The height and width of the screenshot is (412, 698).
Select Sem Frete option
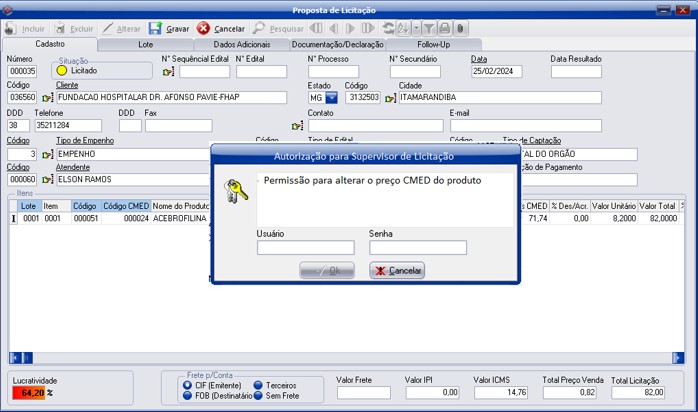point(258,395)
